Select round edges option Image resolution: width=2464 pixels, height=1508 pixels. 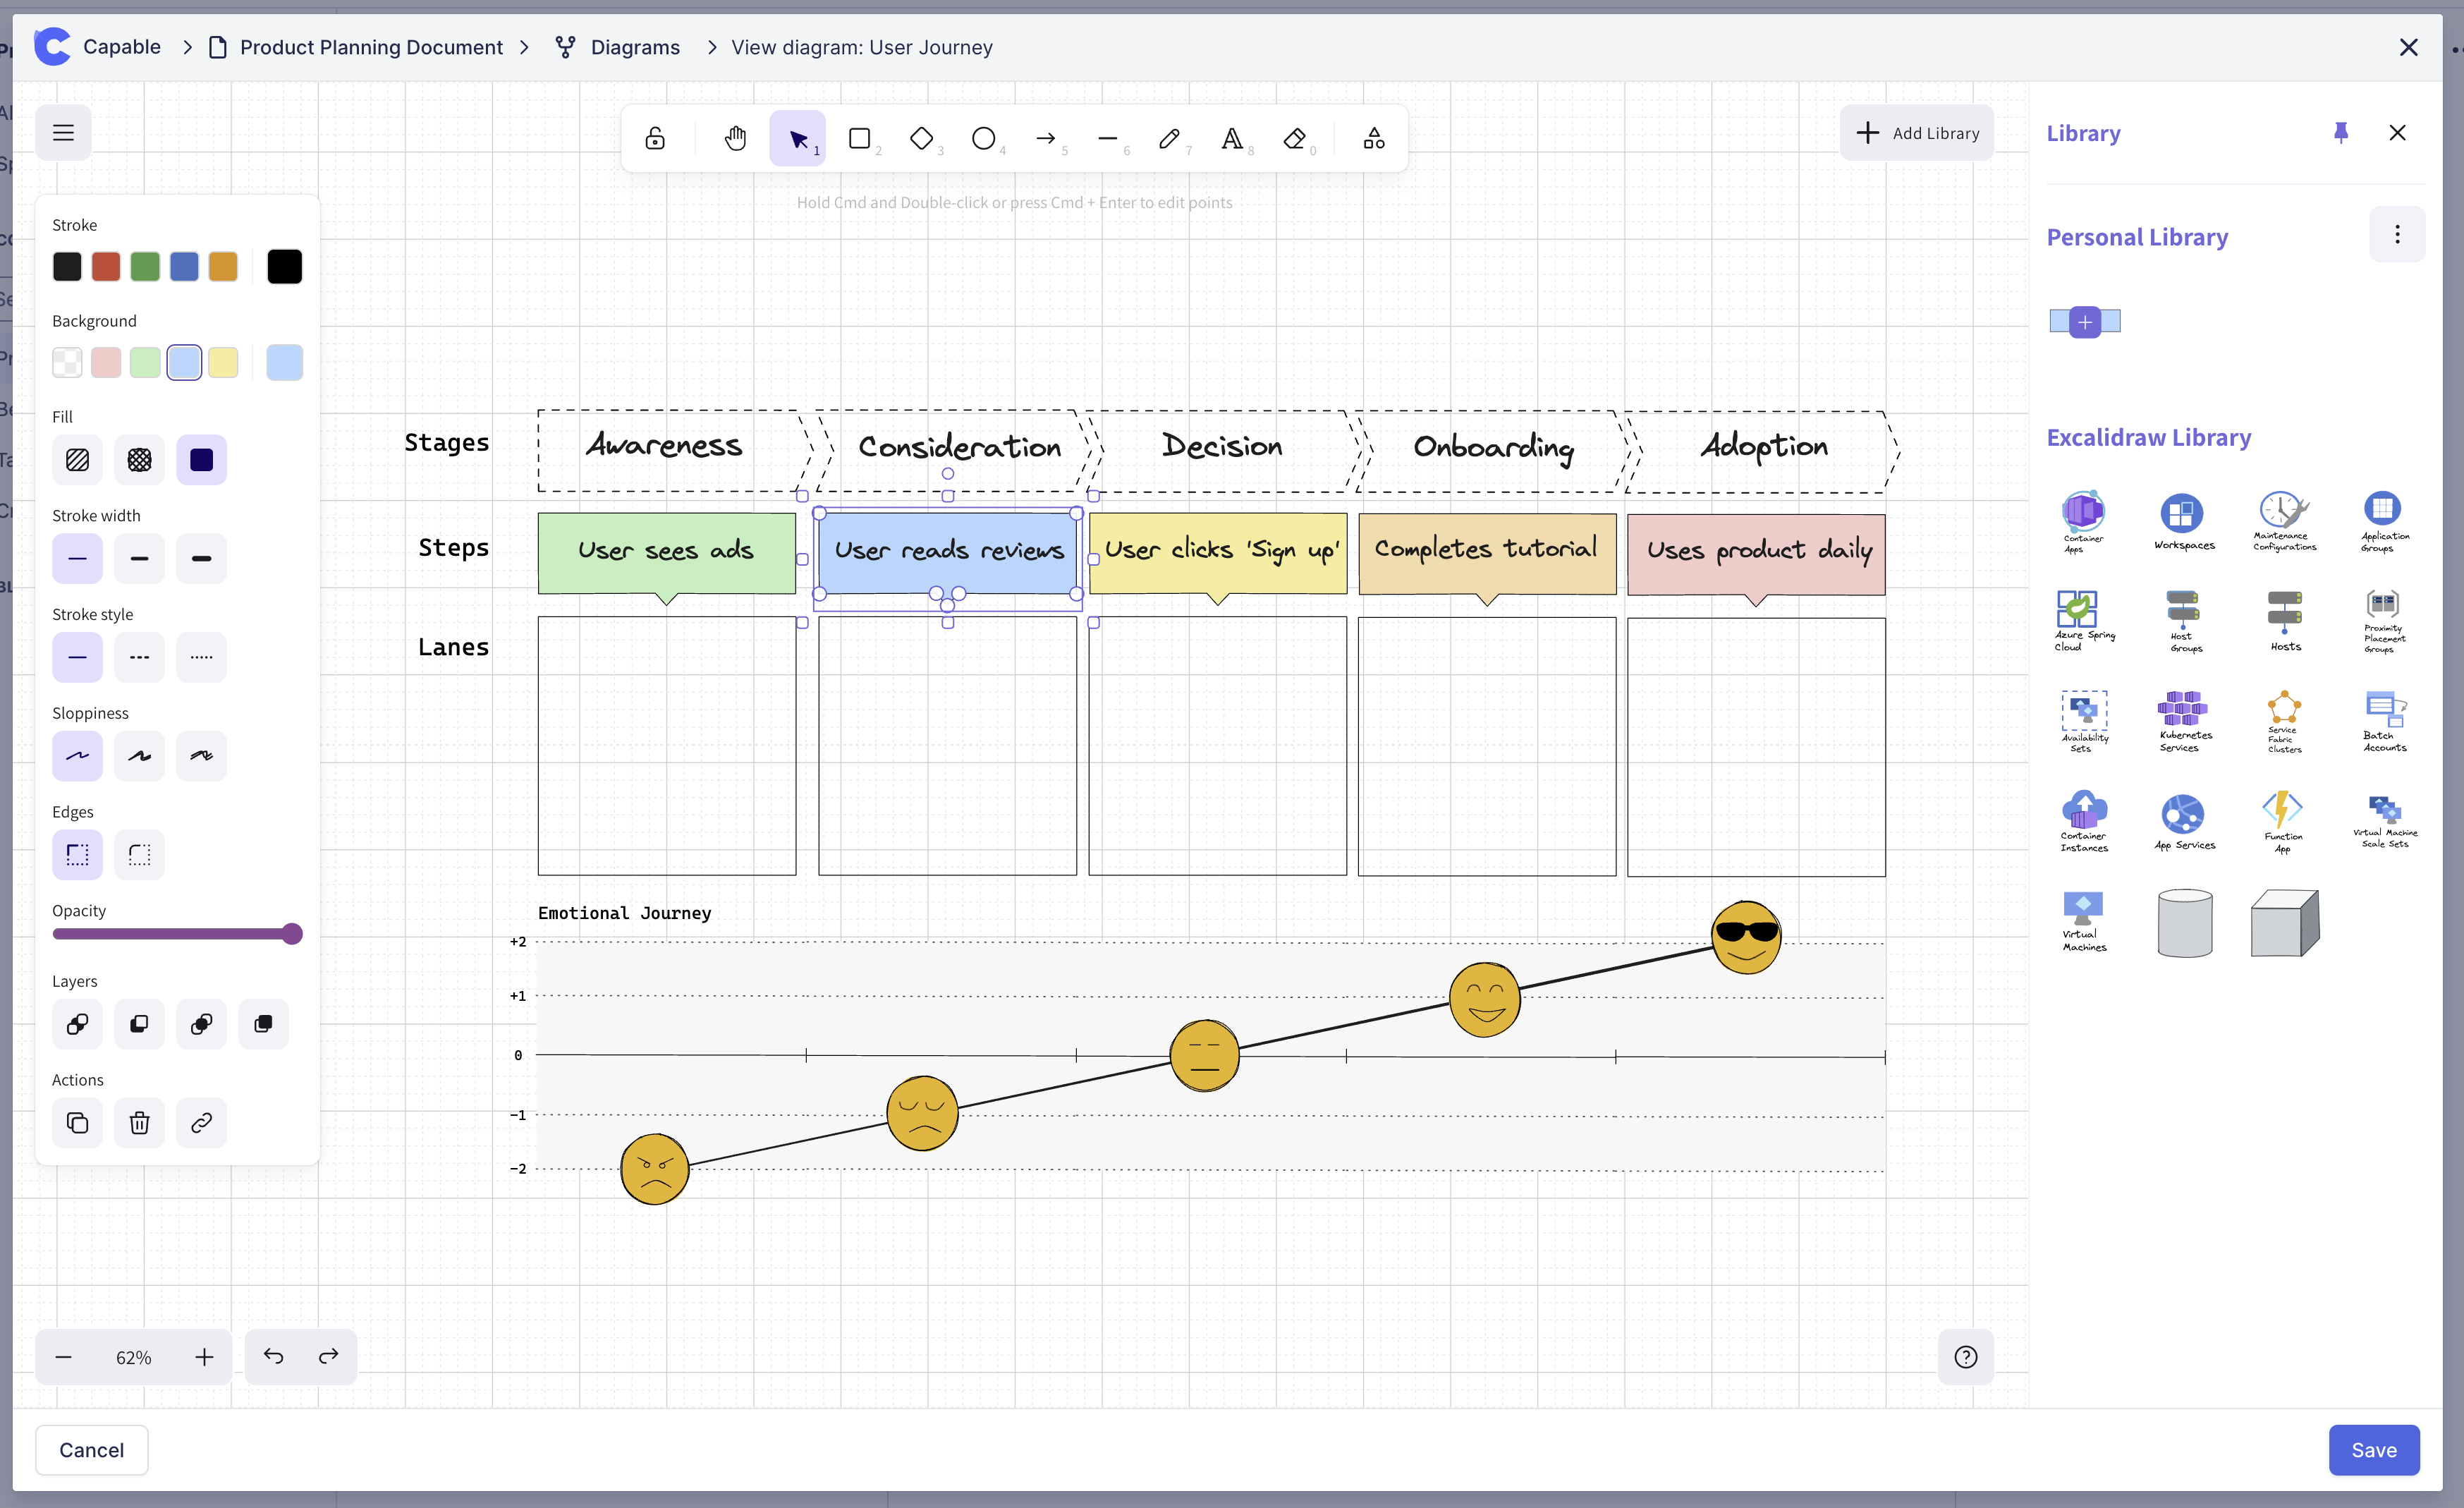[x=139, y=855]
